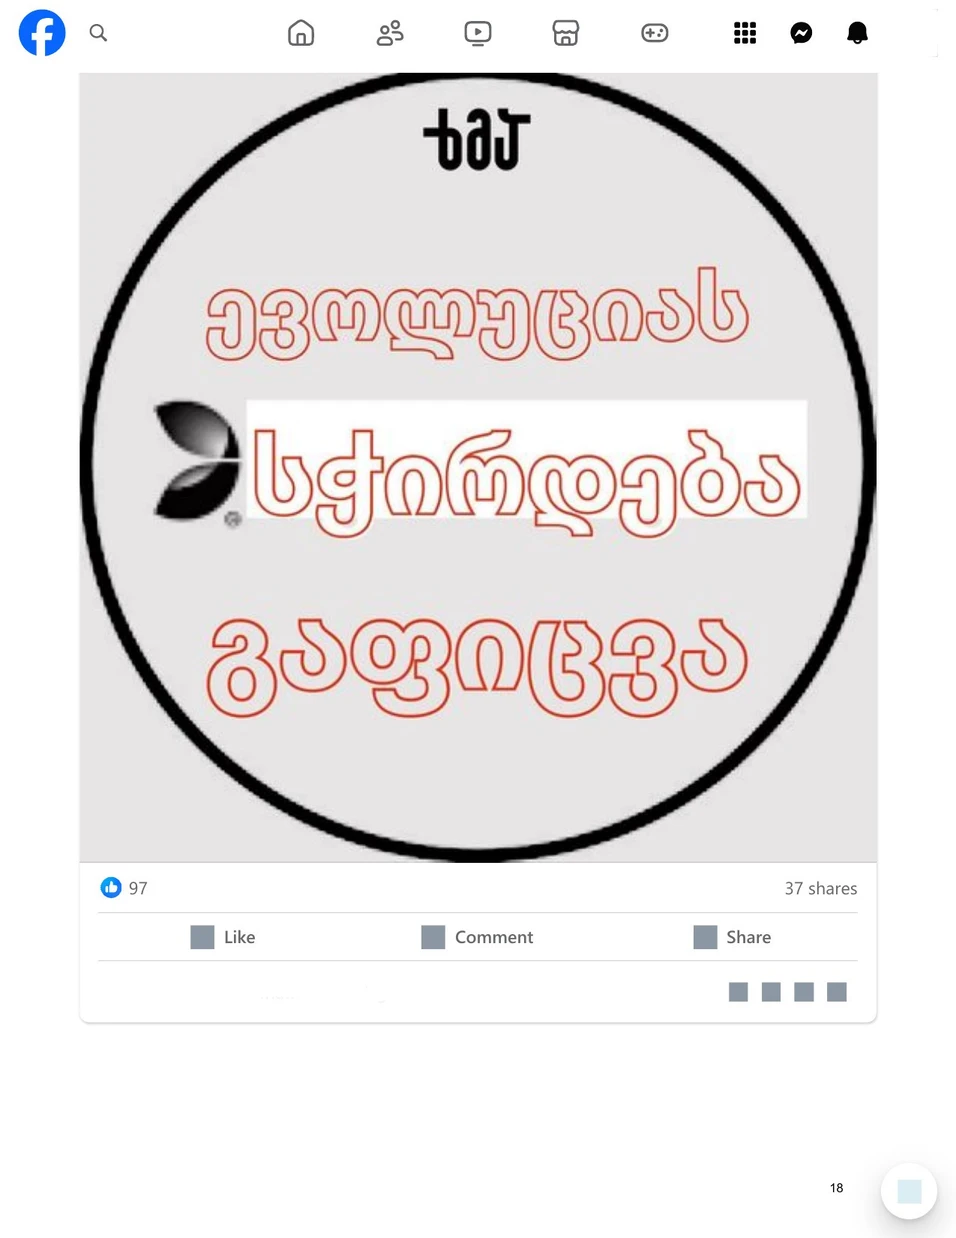This screenshot has width=956, height=1238.
Task: Open the circular Georgian text post image
Action: click(x=478, y=467)
